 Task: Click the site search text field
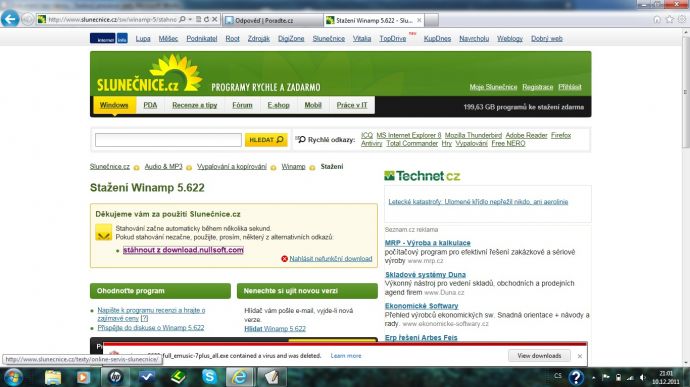(x=168, y=140)
